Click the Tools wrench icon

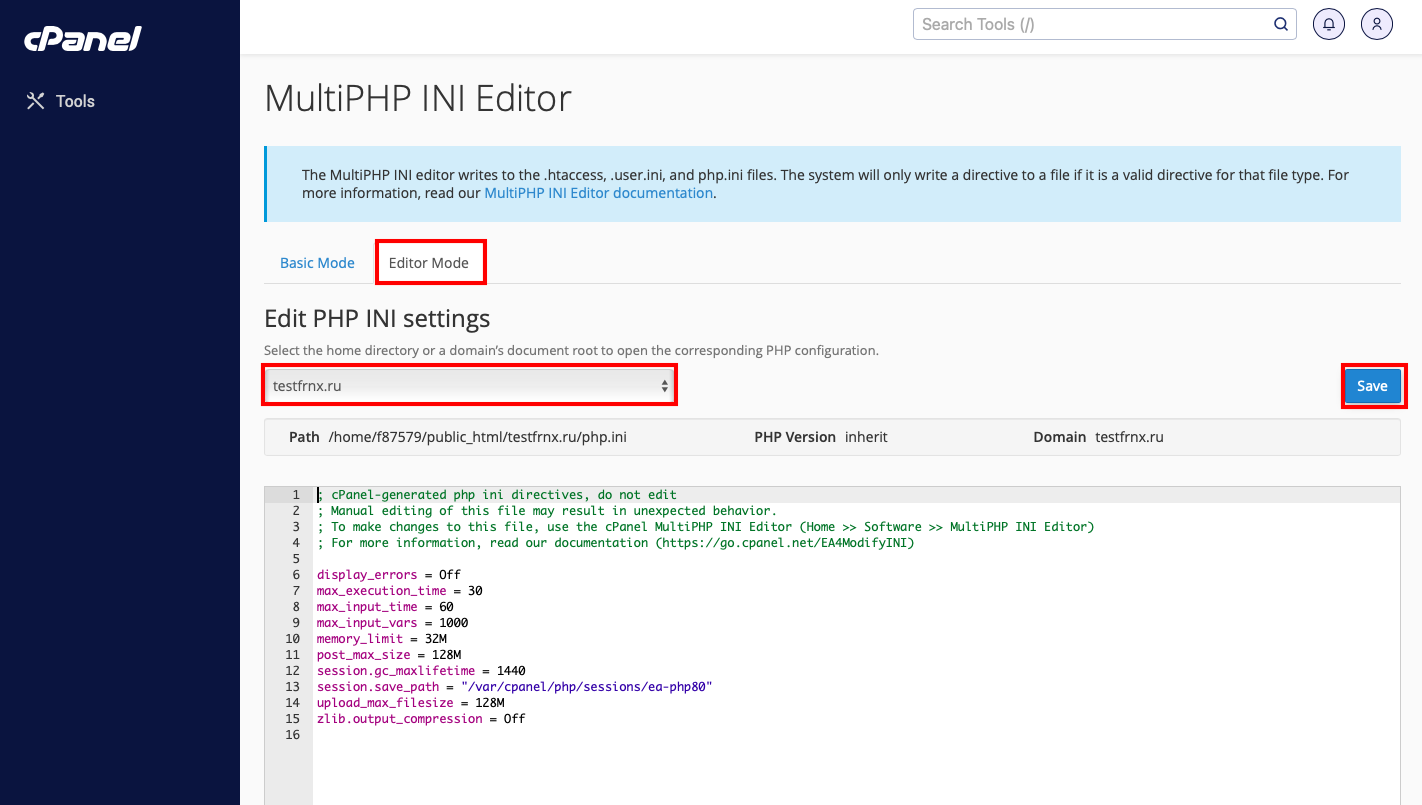tap(35, 101)
